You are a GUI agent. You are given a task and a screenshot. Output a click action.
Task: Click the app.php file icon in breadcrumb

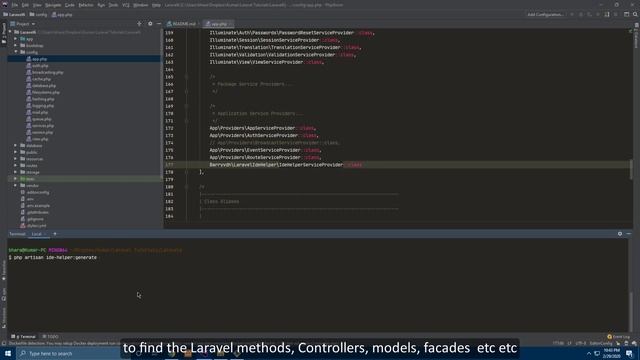[x=54, y=15]
